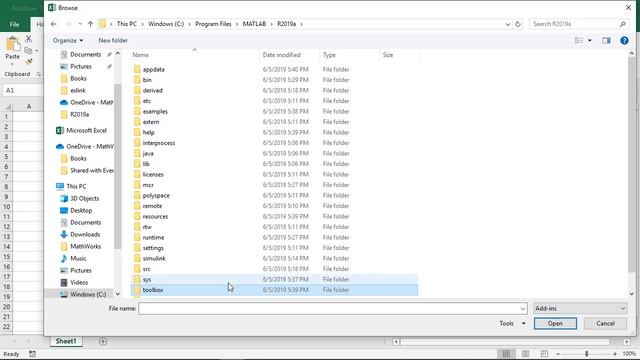Expand the File name history dropdown

tap(522, 309)
